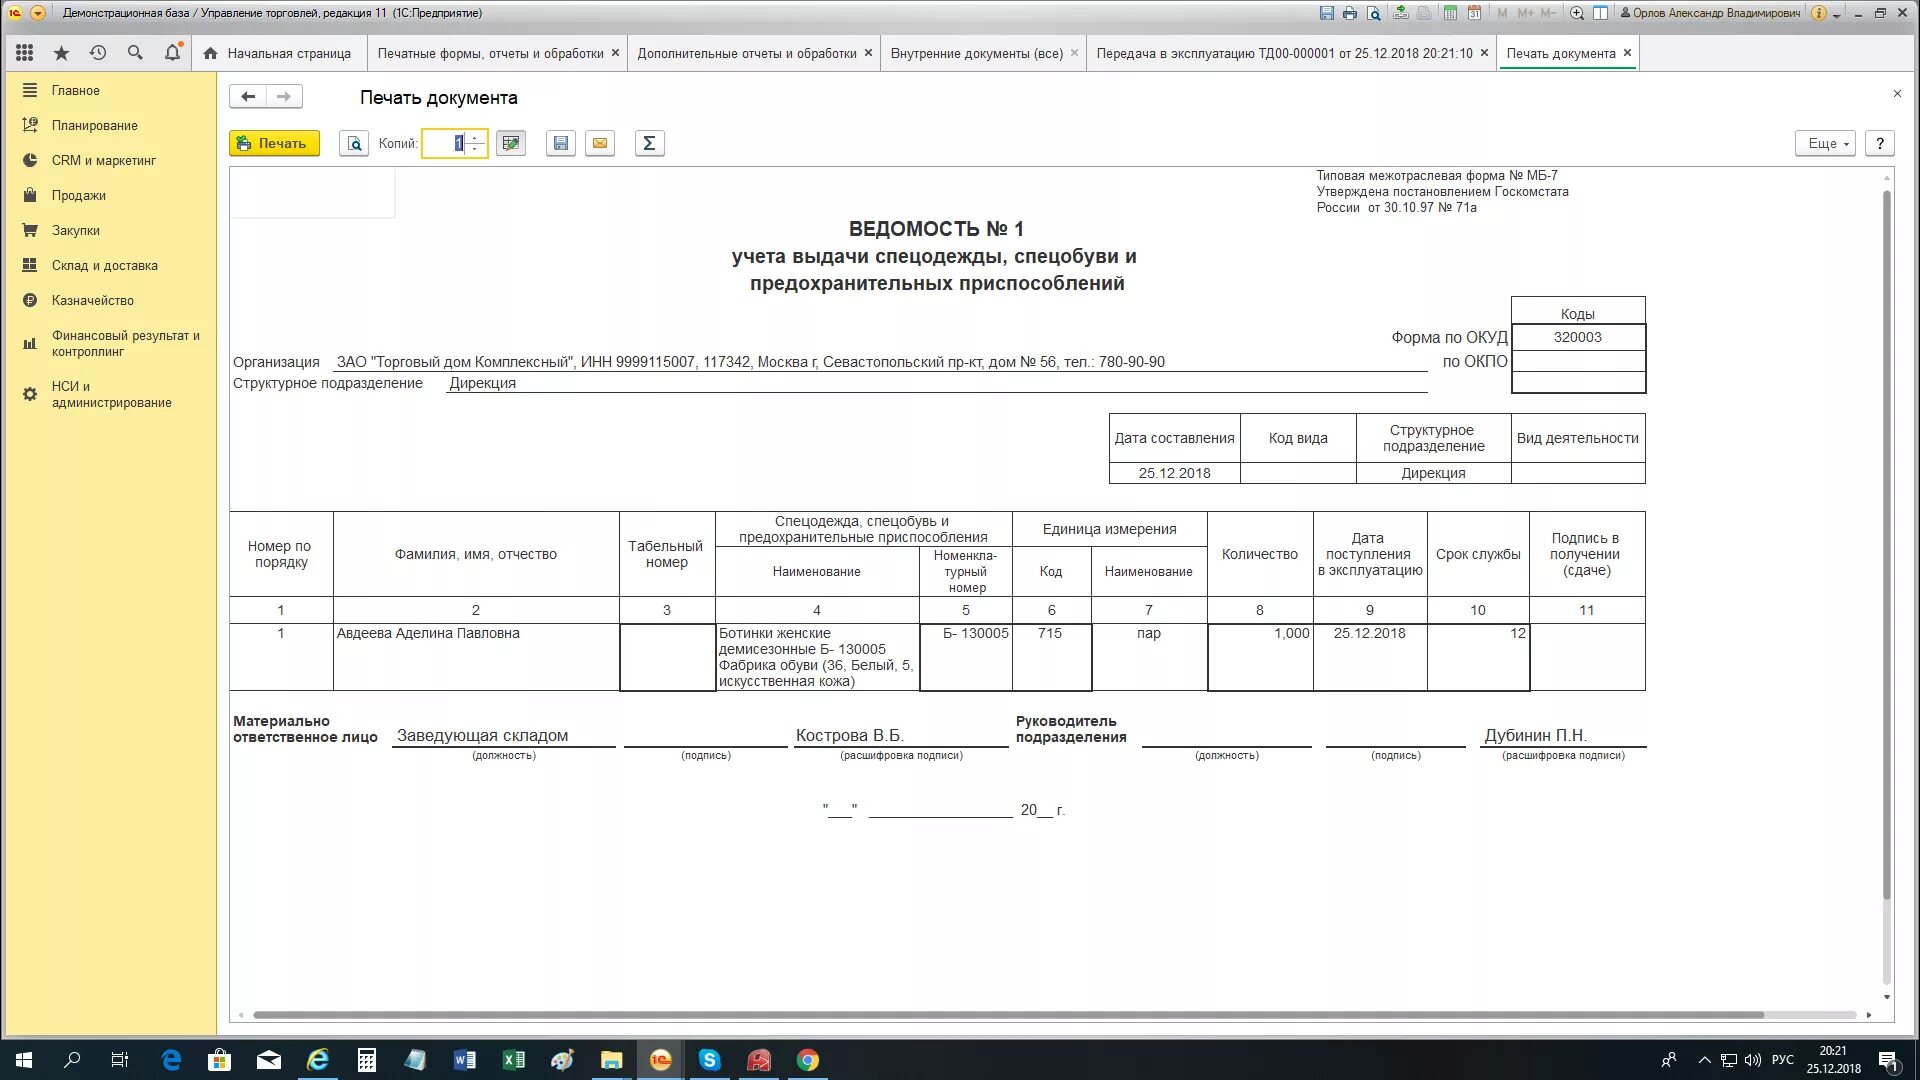Screen dimensions: 1920x1080
Task: Open notifications bell icon
Action: point(173,53)
